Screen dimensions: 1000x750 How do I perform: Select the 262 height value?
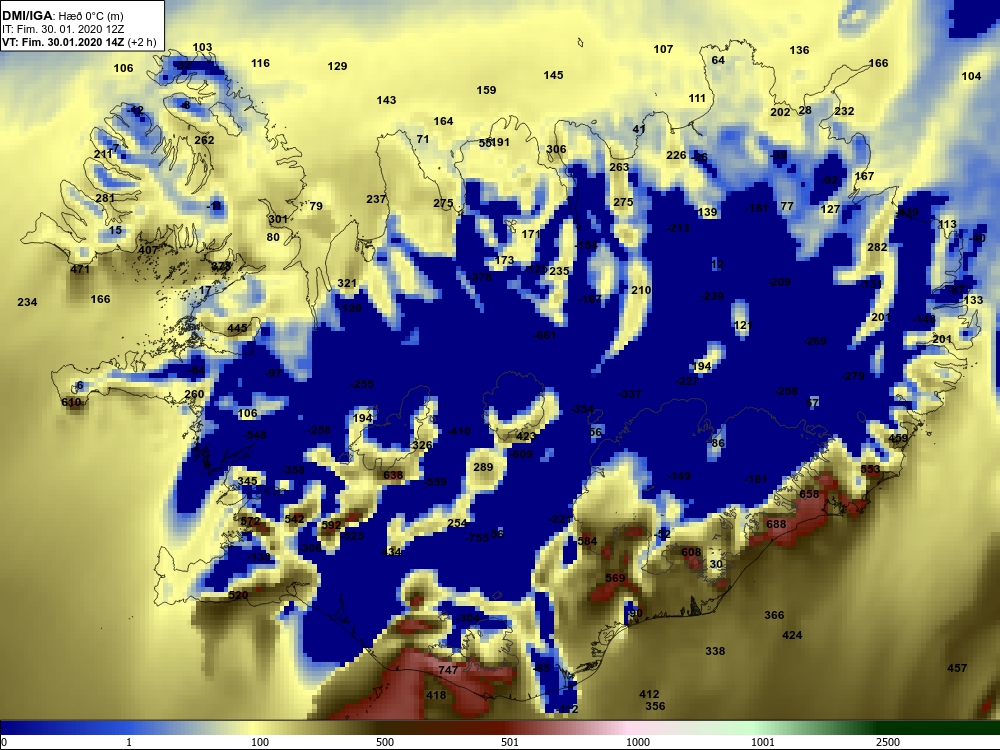204,140
